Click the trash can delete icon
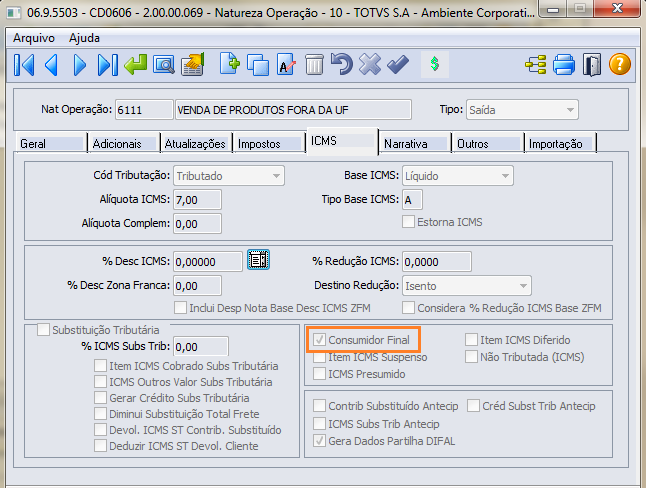646x488 pixels. coord(314,65)
